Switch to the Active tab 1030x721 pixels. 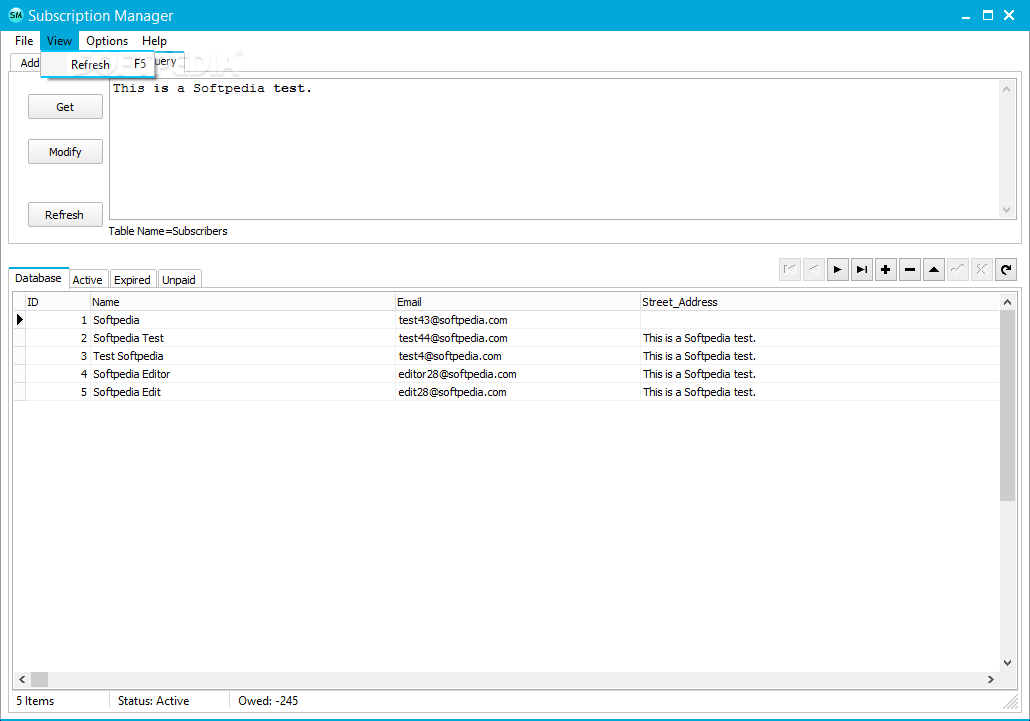click(87, 280)
